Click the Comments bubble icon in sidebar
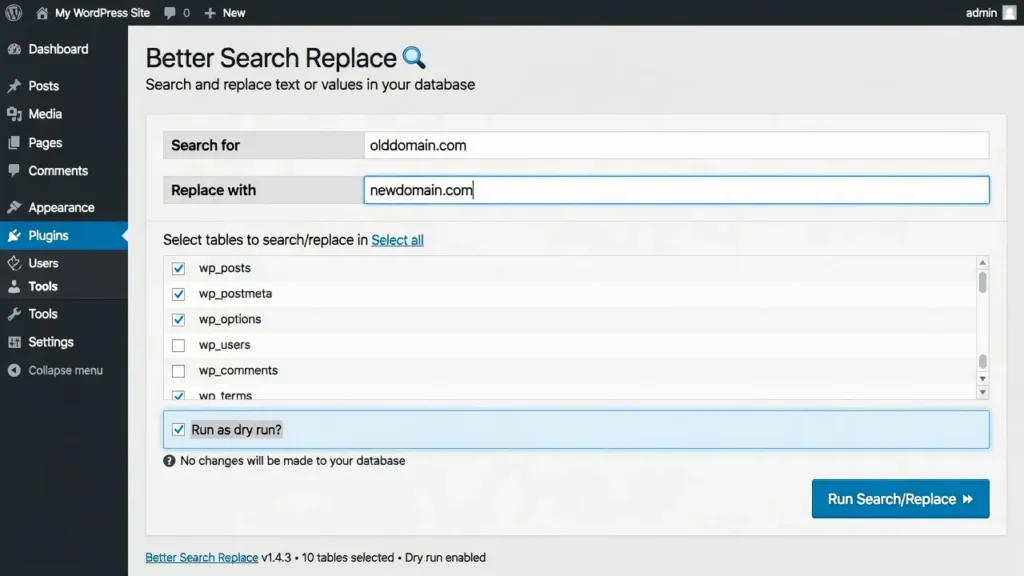Viewport: 1024px width, 576px height. pos(14,170)
